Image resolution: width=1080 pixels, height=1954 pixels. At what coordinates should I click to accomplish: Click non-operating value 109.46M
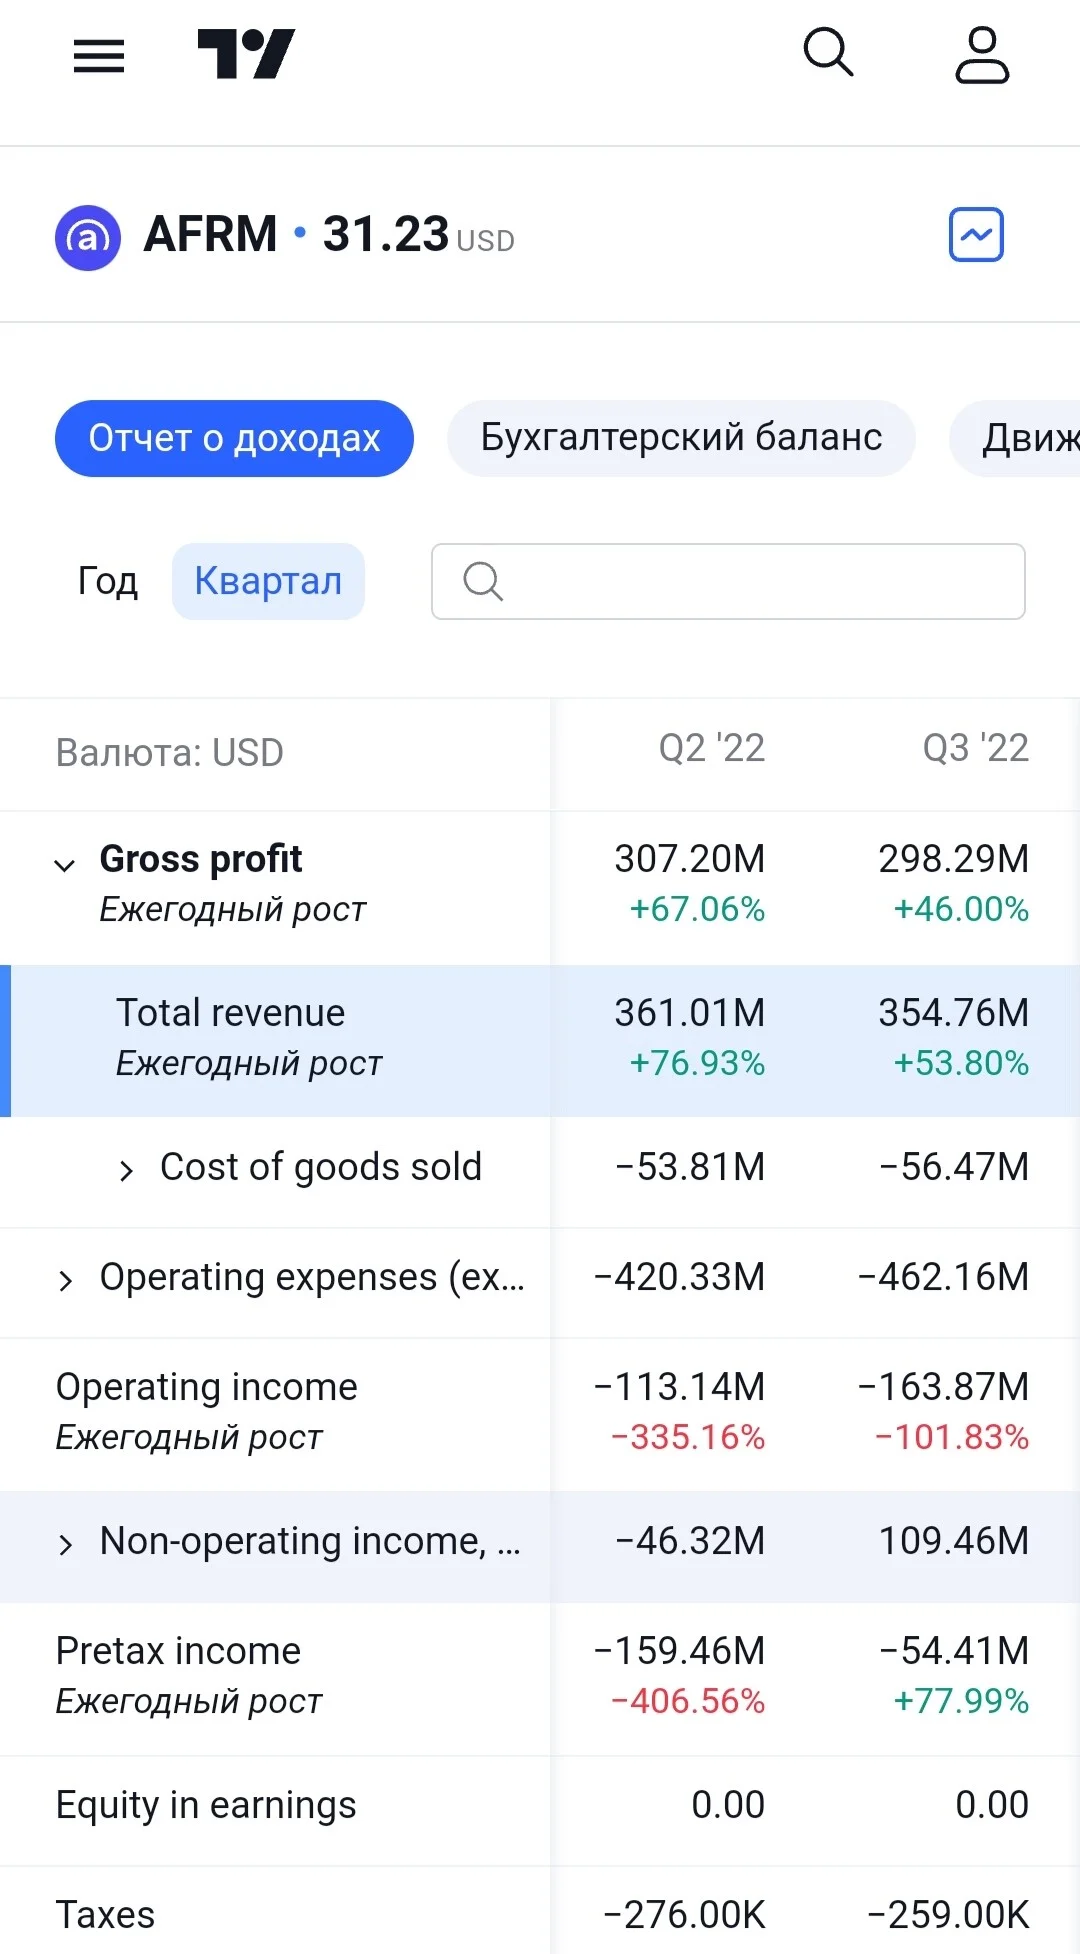pyautogui.click(x=954, y=1541)
